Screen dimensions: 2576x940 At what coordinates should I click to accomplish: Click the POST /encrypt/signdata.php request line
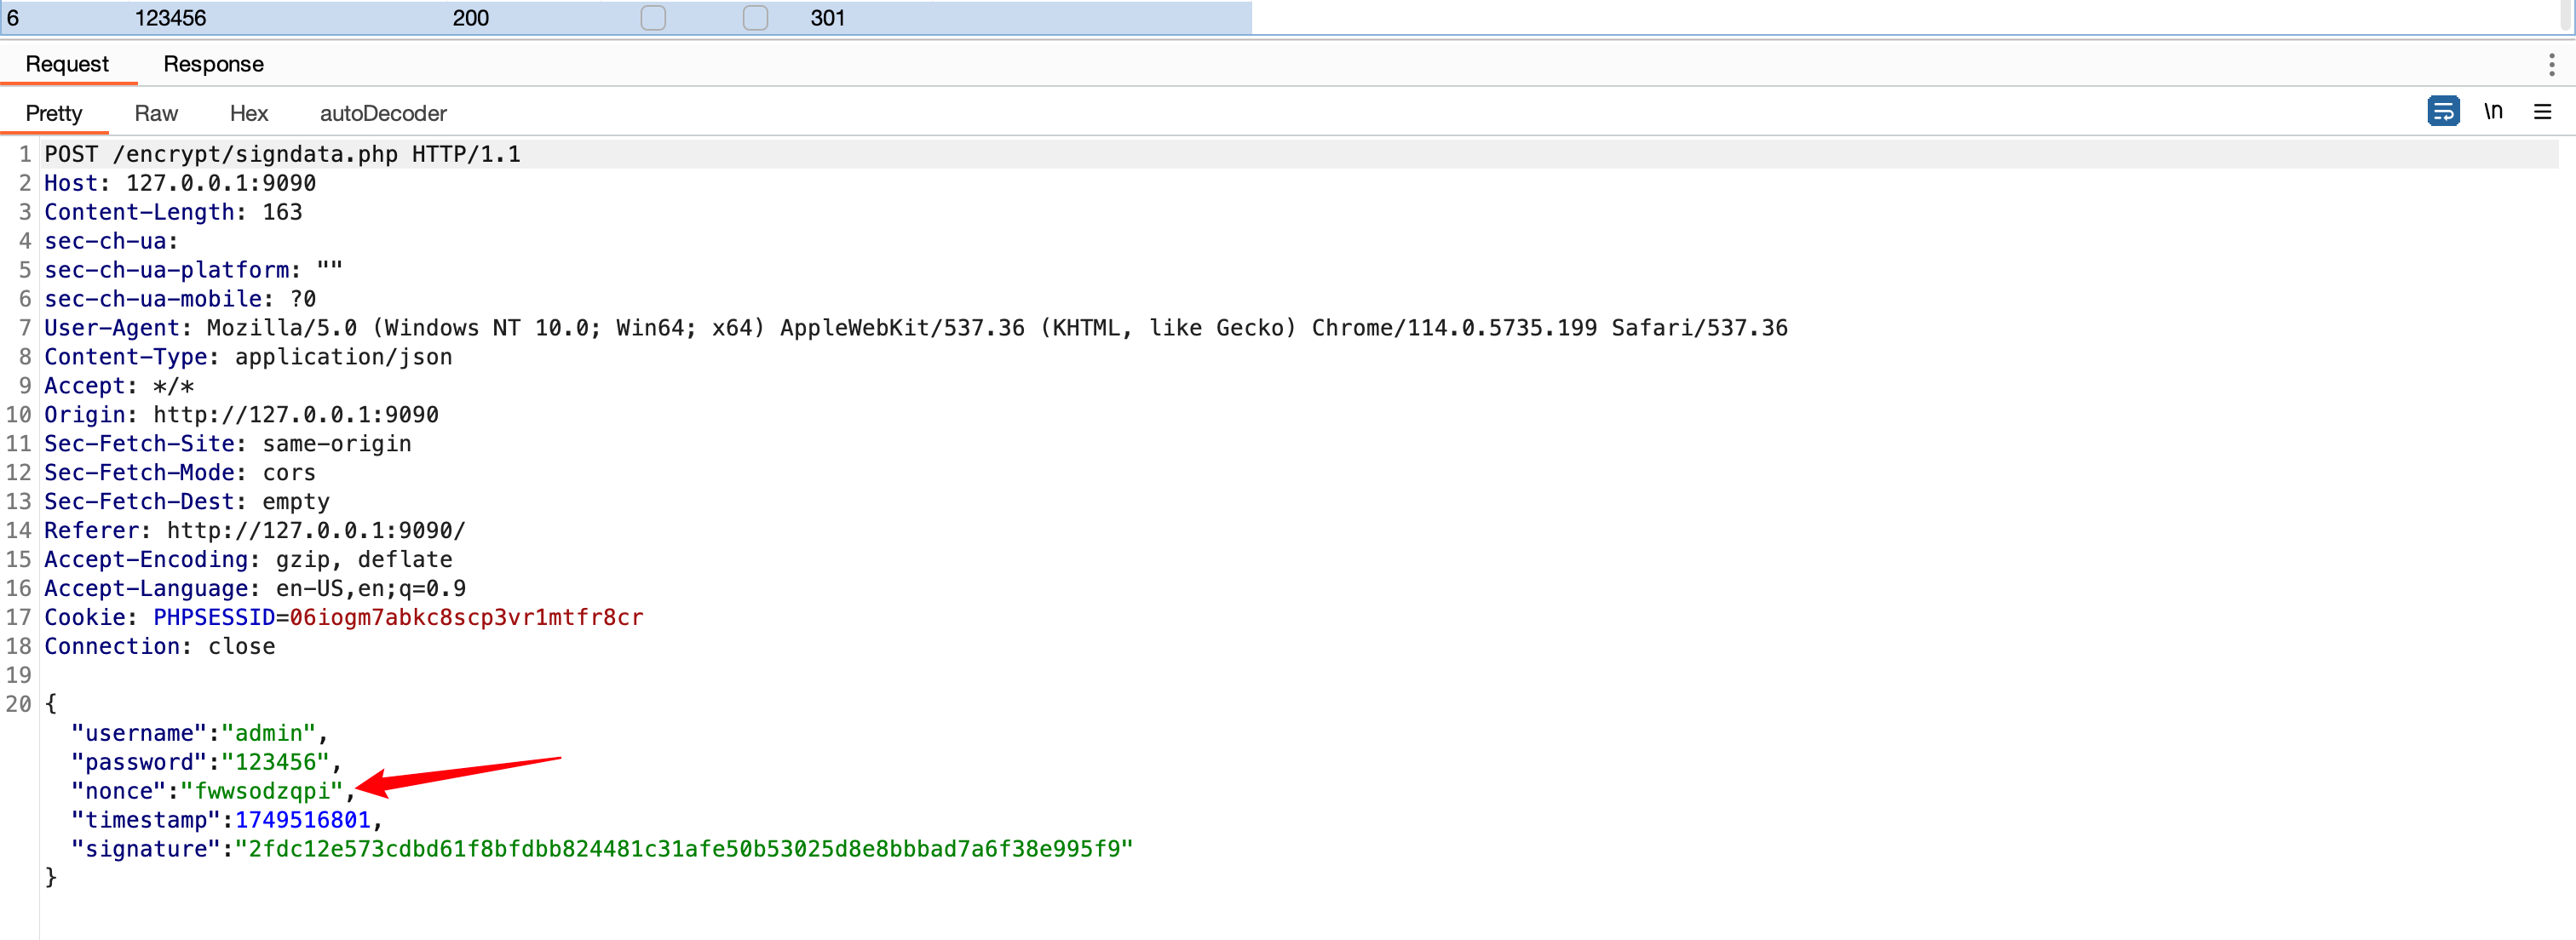pyautogui.click(x=282, y=154)
